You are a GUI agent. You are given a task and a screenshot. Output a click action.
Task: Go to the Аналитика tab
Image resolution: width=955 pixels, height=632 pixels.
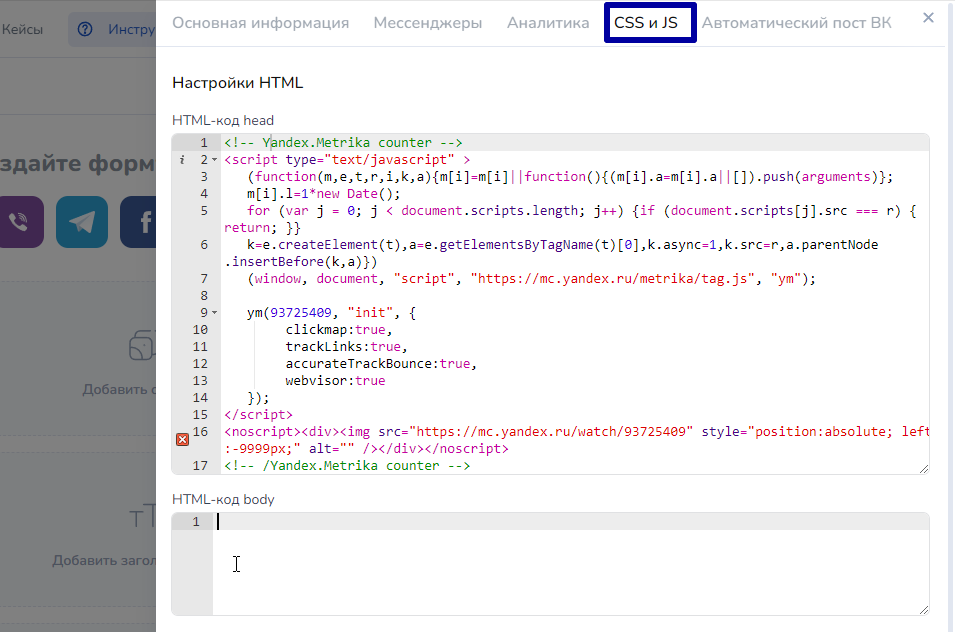pos(548,23)
